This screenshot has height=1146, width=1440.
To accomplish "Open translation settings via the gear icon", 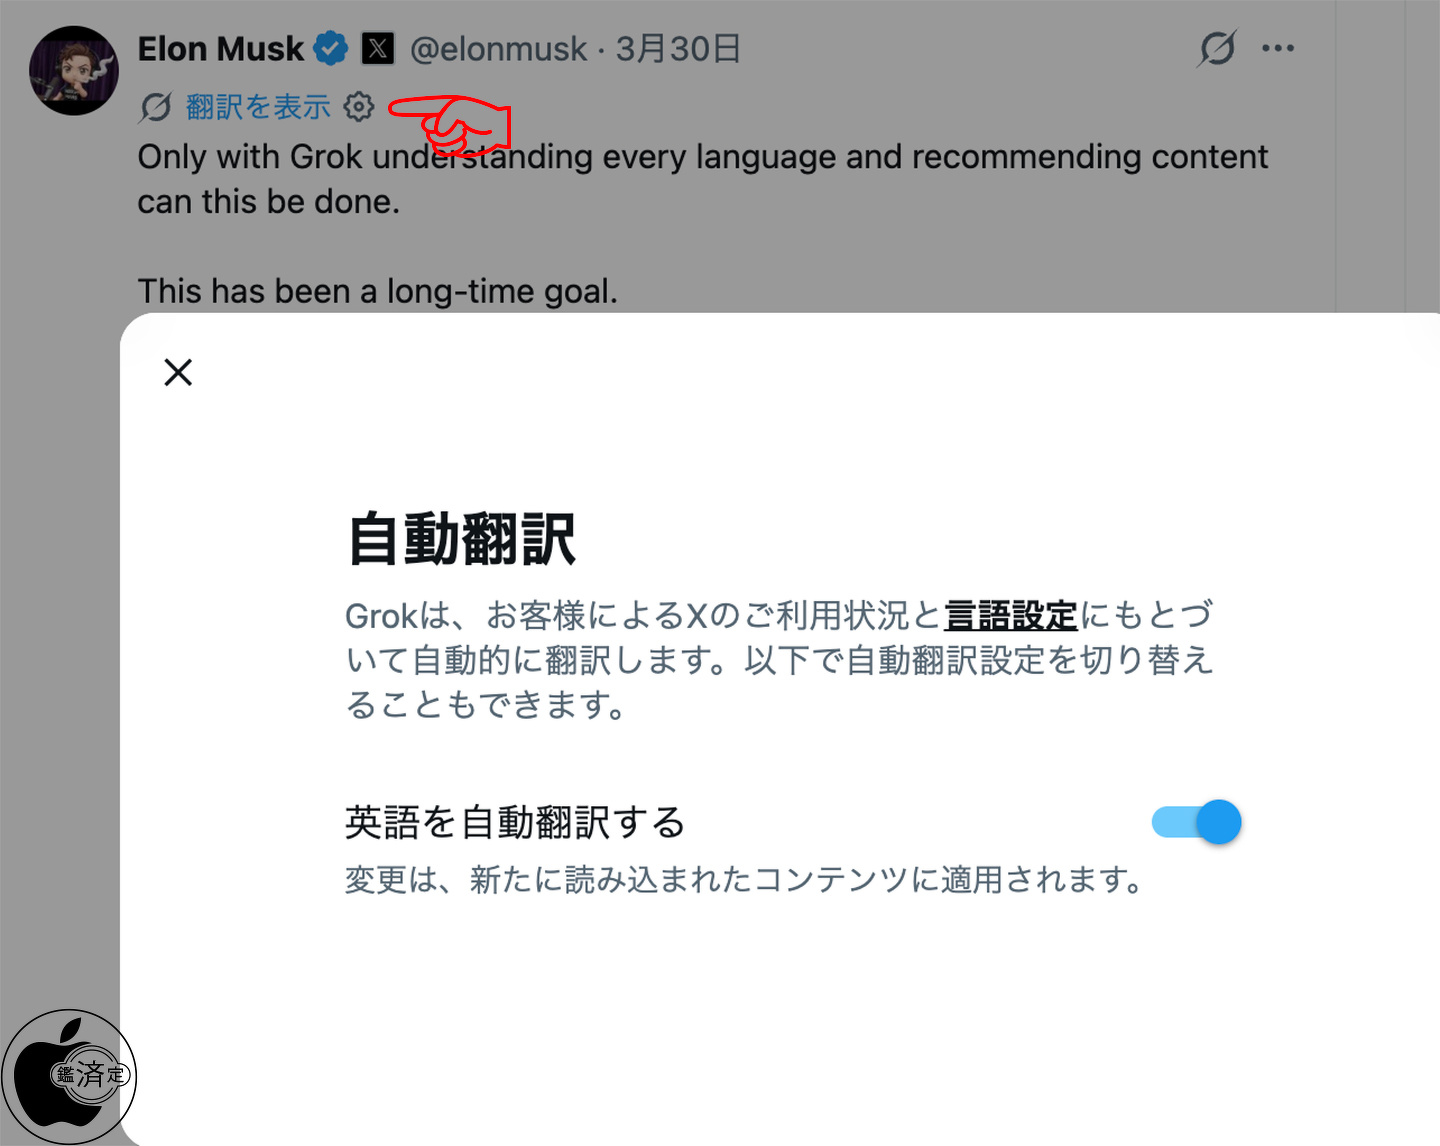I will click(359, 106).
